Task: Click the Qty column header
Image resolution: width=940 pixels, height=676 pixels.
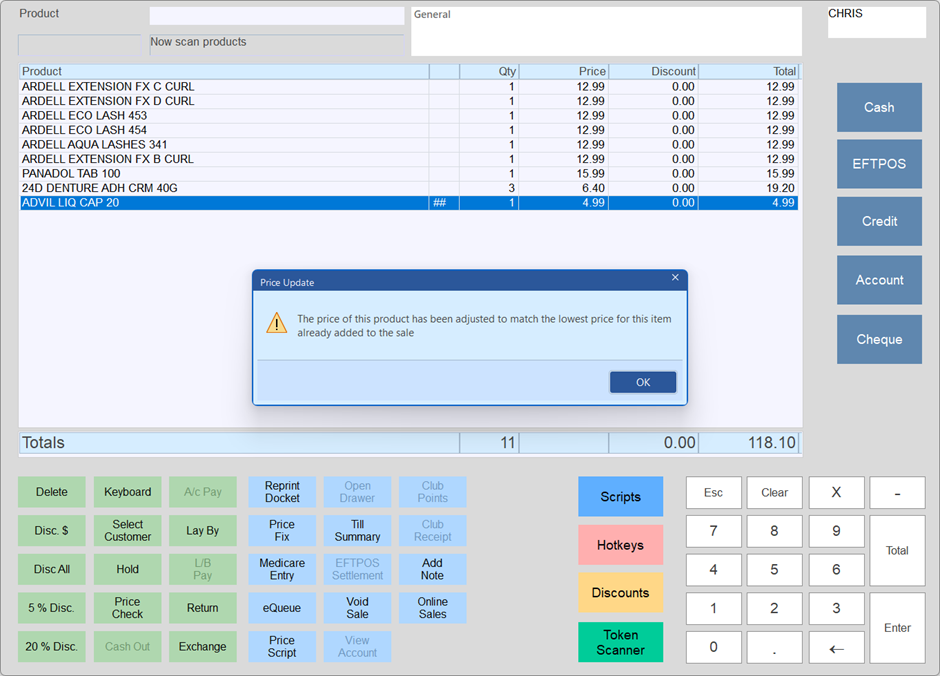Action: 489,71
